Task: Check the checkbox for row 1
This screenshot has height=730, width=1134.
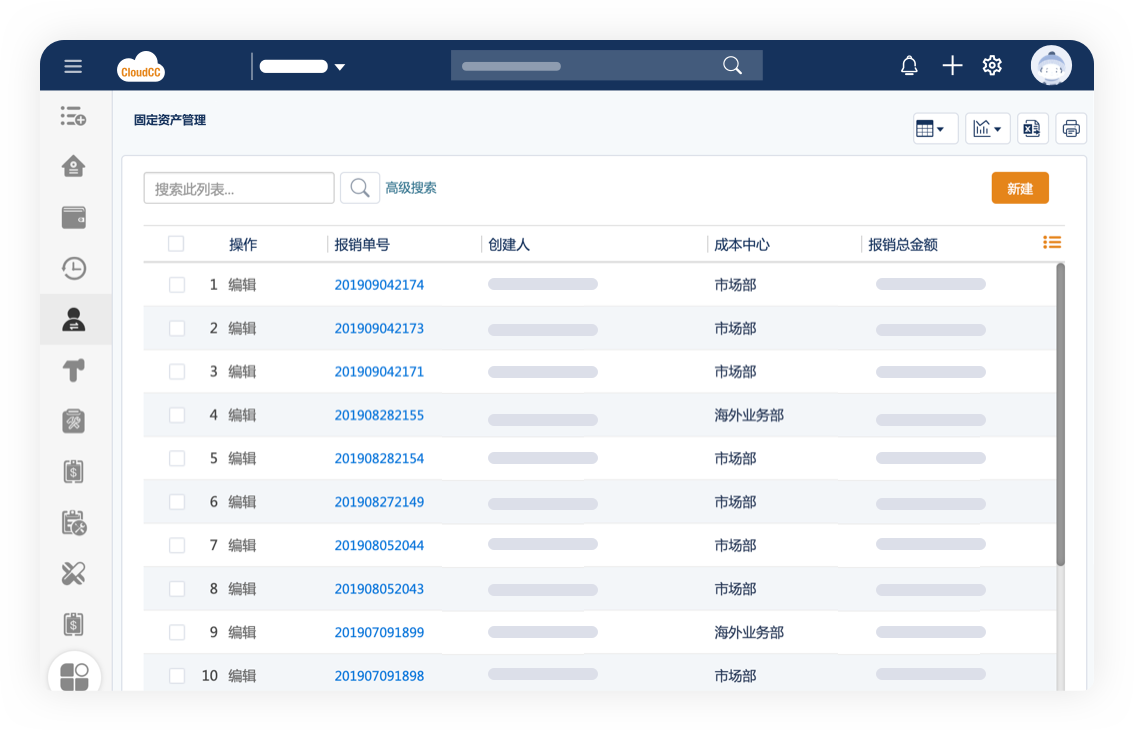Action: [x=177, y=285]
